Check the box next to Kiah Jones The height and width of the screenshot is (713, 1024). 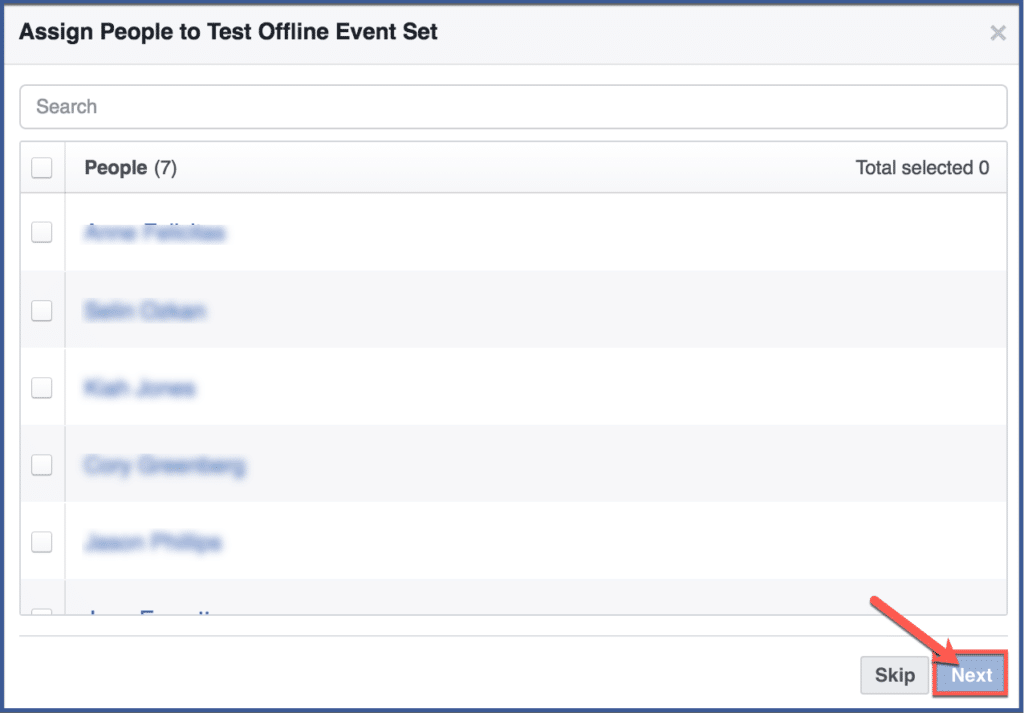pyautogui.click(x=41, y=388)
